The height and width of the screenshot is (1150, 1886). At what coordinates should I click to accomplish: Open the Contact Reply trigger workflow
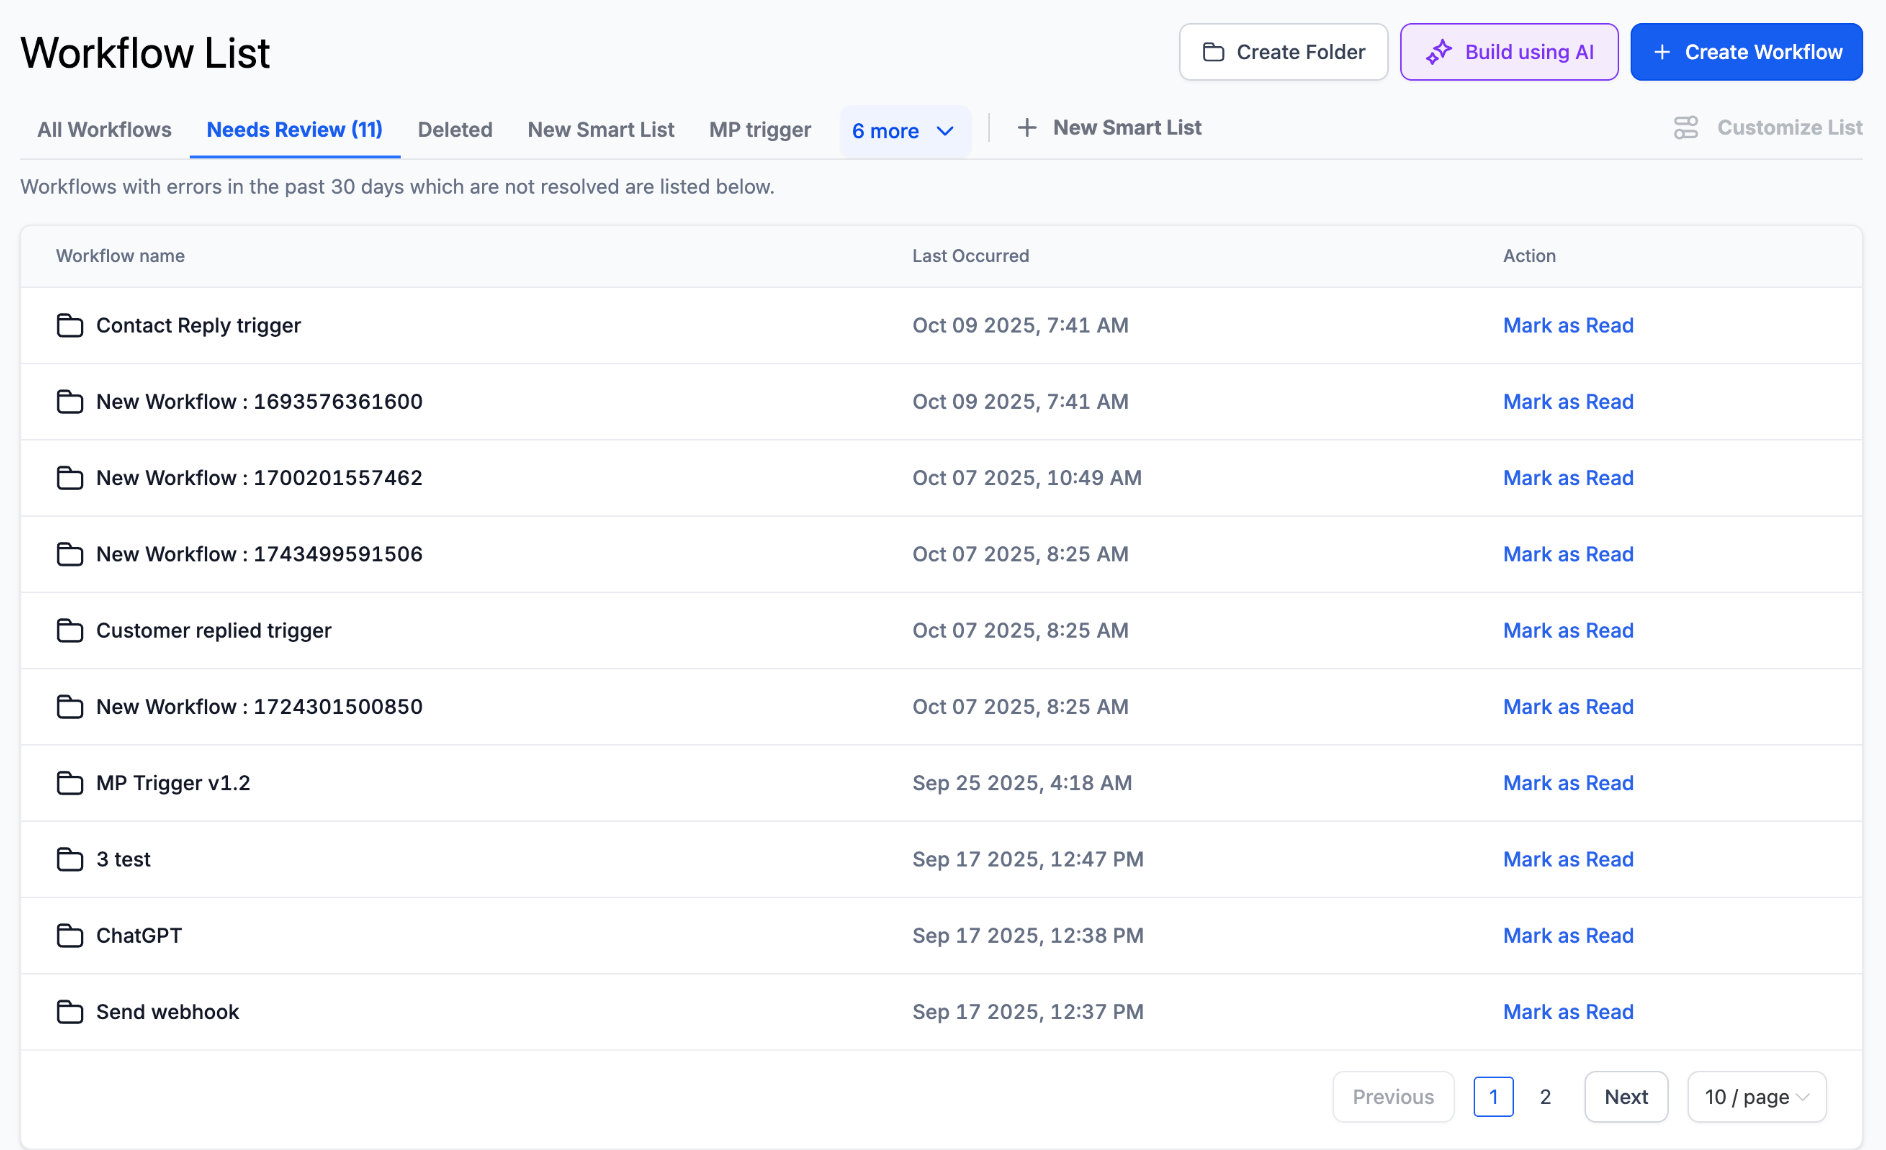point(198,326)
